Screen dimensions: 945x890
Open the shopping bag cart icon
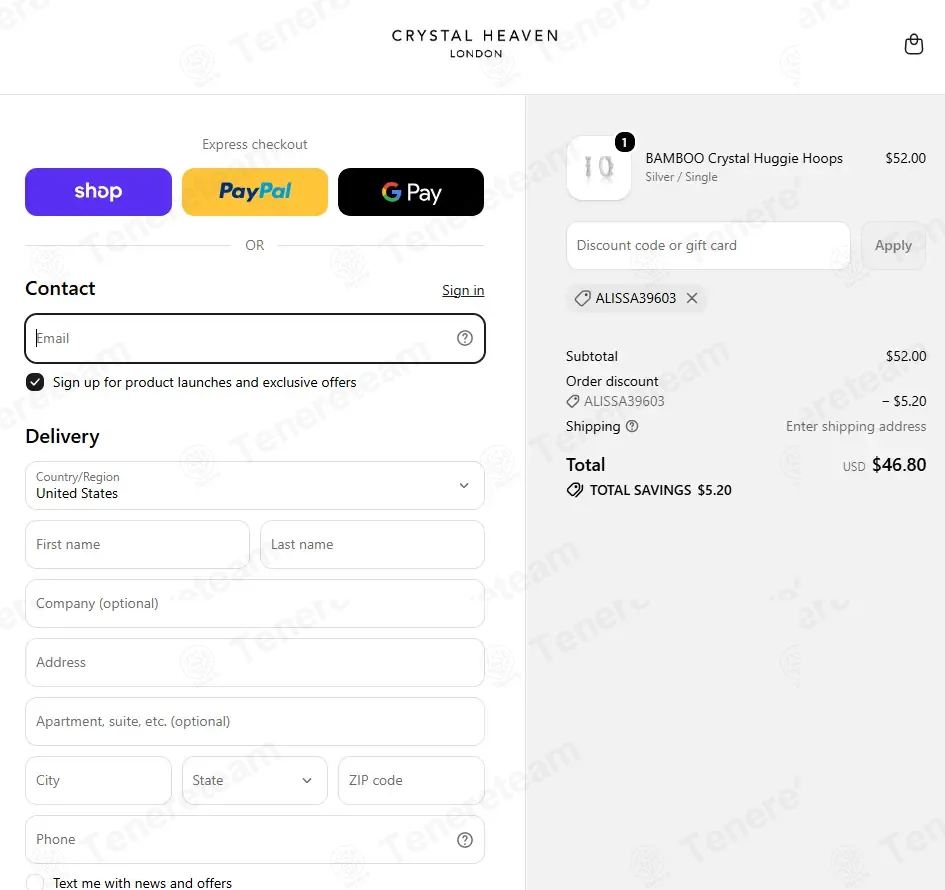click(914, 44)
